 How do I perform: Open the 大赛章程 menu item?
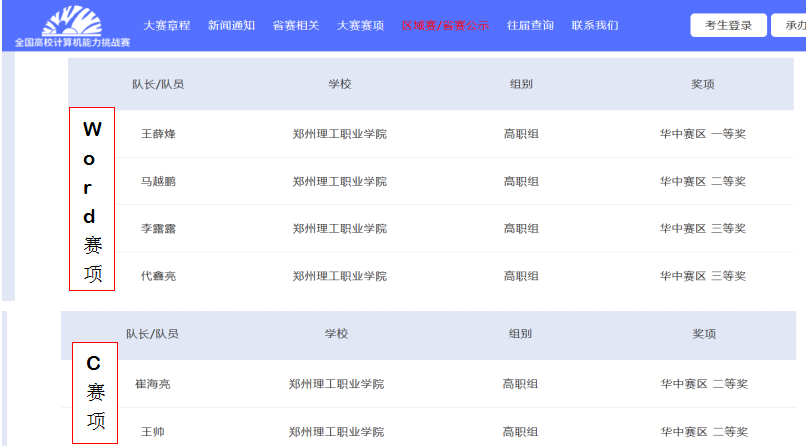click(166, 25)
